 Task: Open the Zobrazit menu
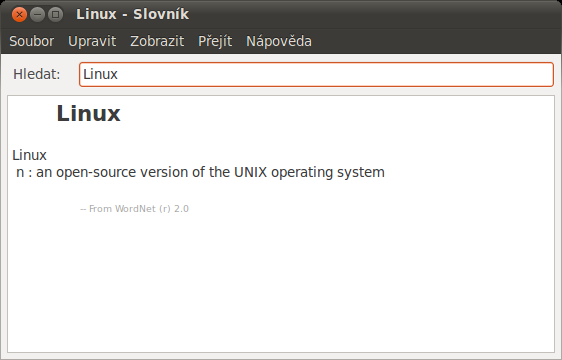point(157,41)
